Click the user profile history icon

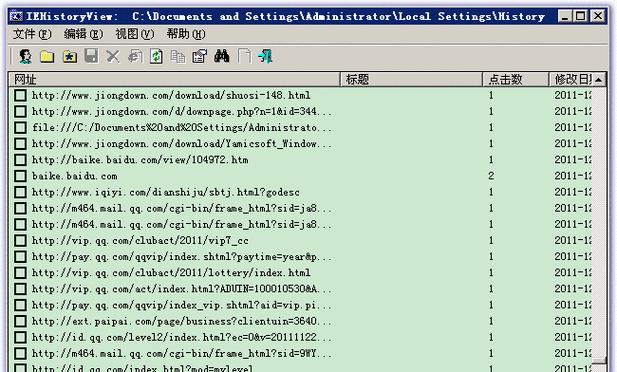[26, 57]
